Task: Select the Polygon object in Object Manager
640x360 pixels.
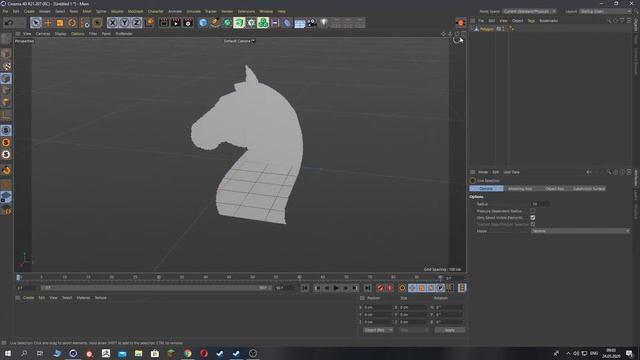Action: click(x=486, y=29)
